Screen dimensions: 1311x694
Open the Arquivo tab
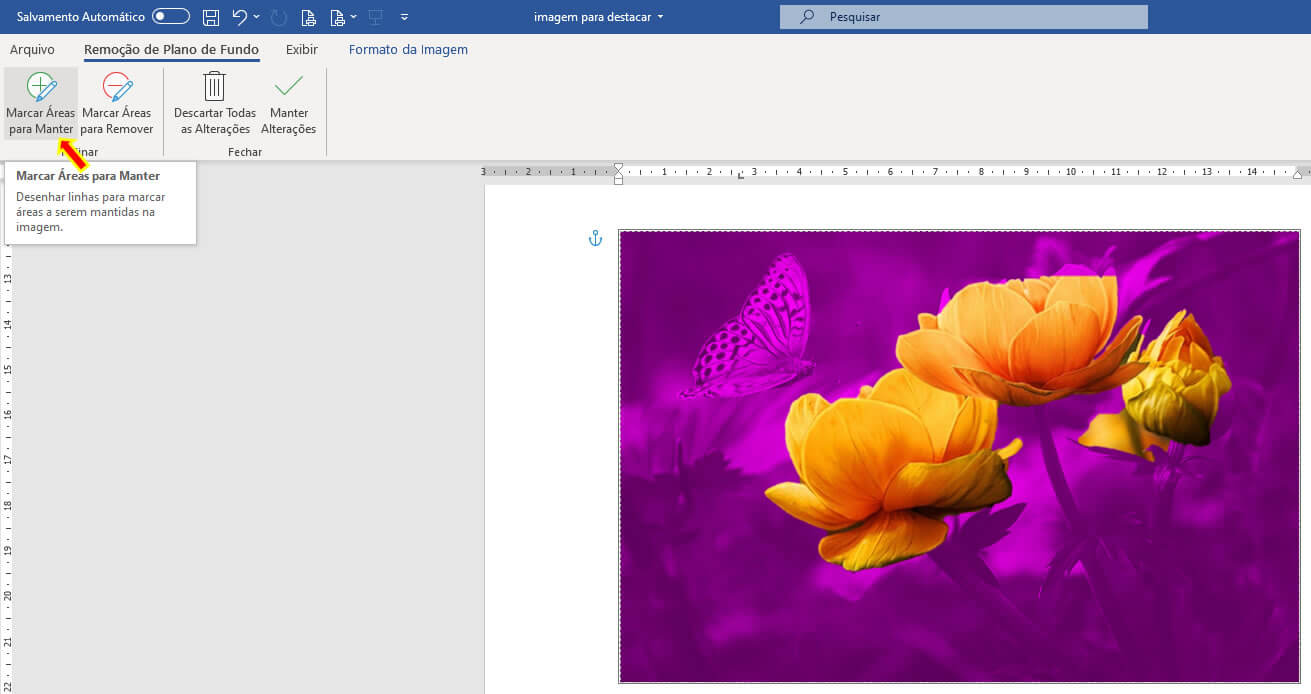tap(32, 49)
